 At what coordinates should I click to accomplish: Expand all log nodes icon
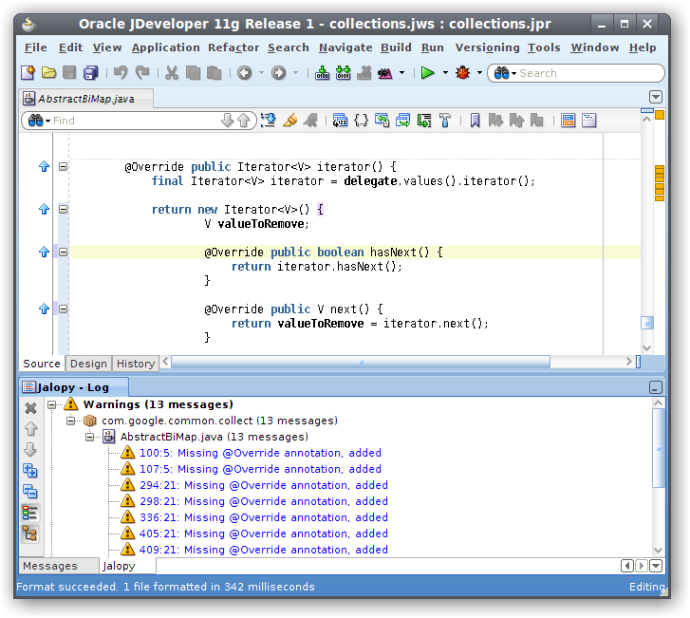(30, 471)
